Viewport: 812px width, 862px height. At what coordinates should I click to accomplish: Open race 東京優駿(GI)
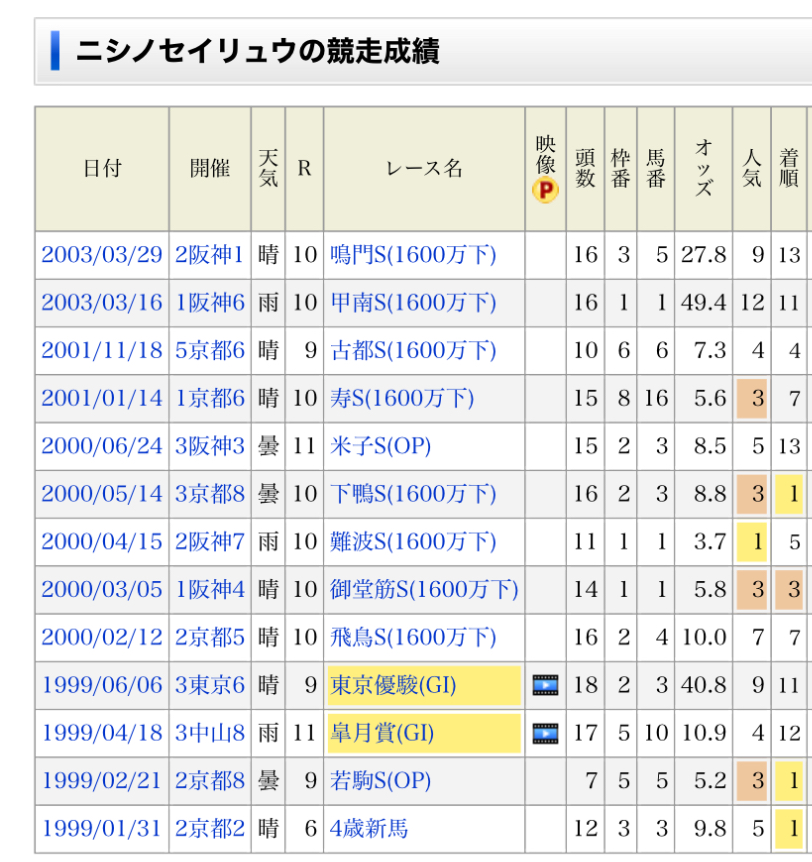tap(393, 685)
